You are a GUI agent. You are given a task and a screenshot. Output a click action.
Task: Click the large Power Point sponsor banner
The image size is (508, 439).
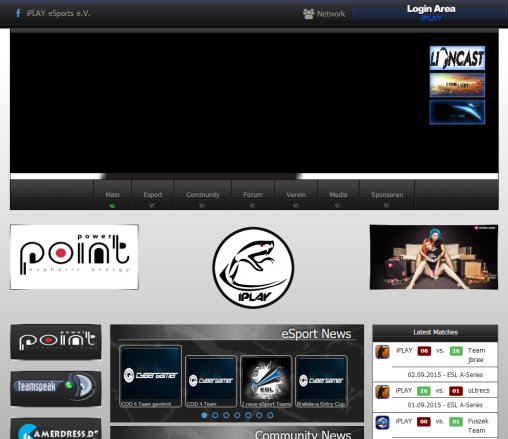[74, 257]
